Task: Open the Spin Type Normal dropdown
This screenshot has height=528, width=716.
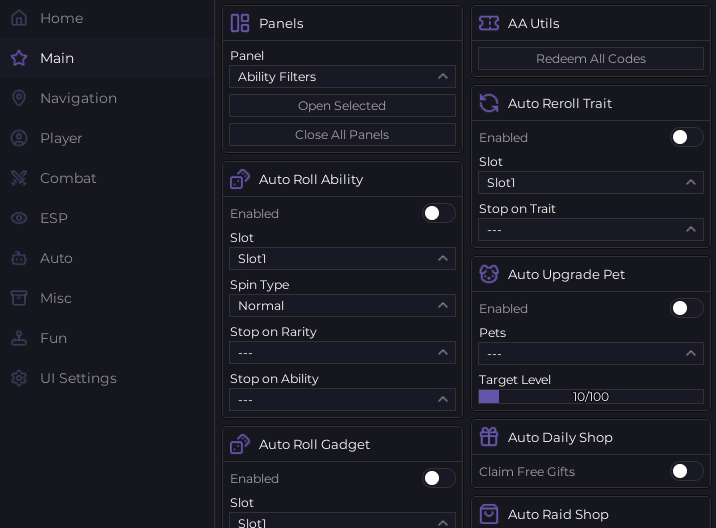Action: tap(342, 306)
